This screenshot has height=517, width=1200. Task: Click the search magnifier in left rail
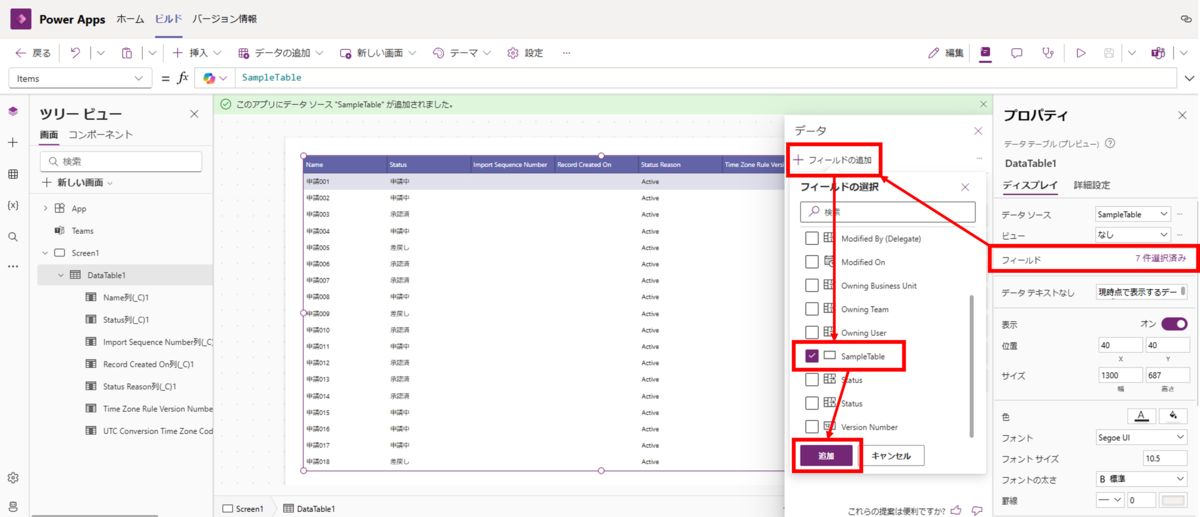13,237
